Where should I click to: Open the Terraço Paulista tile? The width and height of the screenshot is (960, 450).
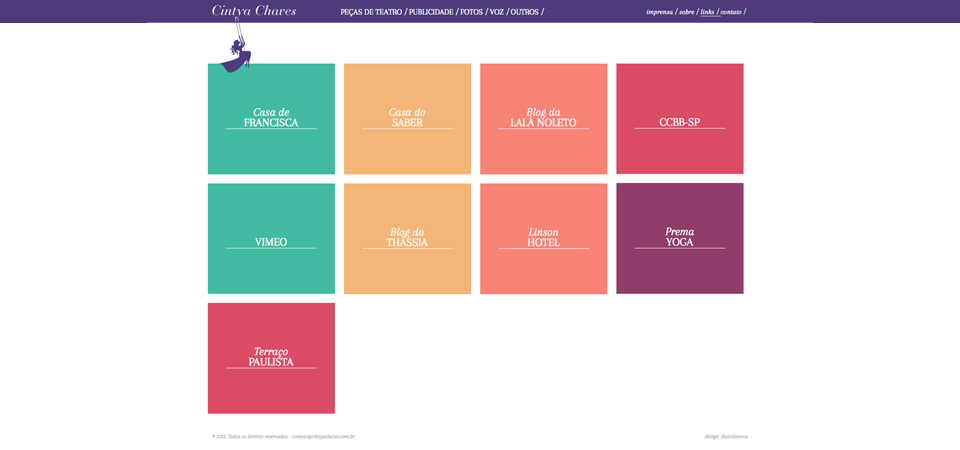coord(271,358)
